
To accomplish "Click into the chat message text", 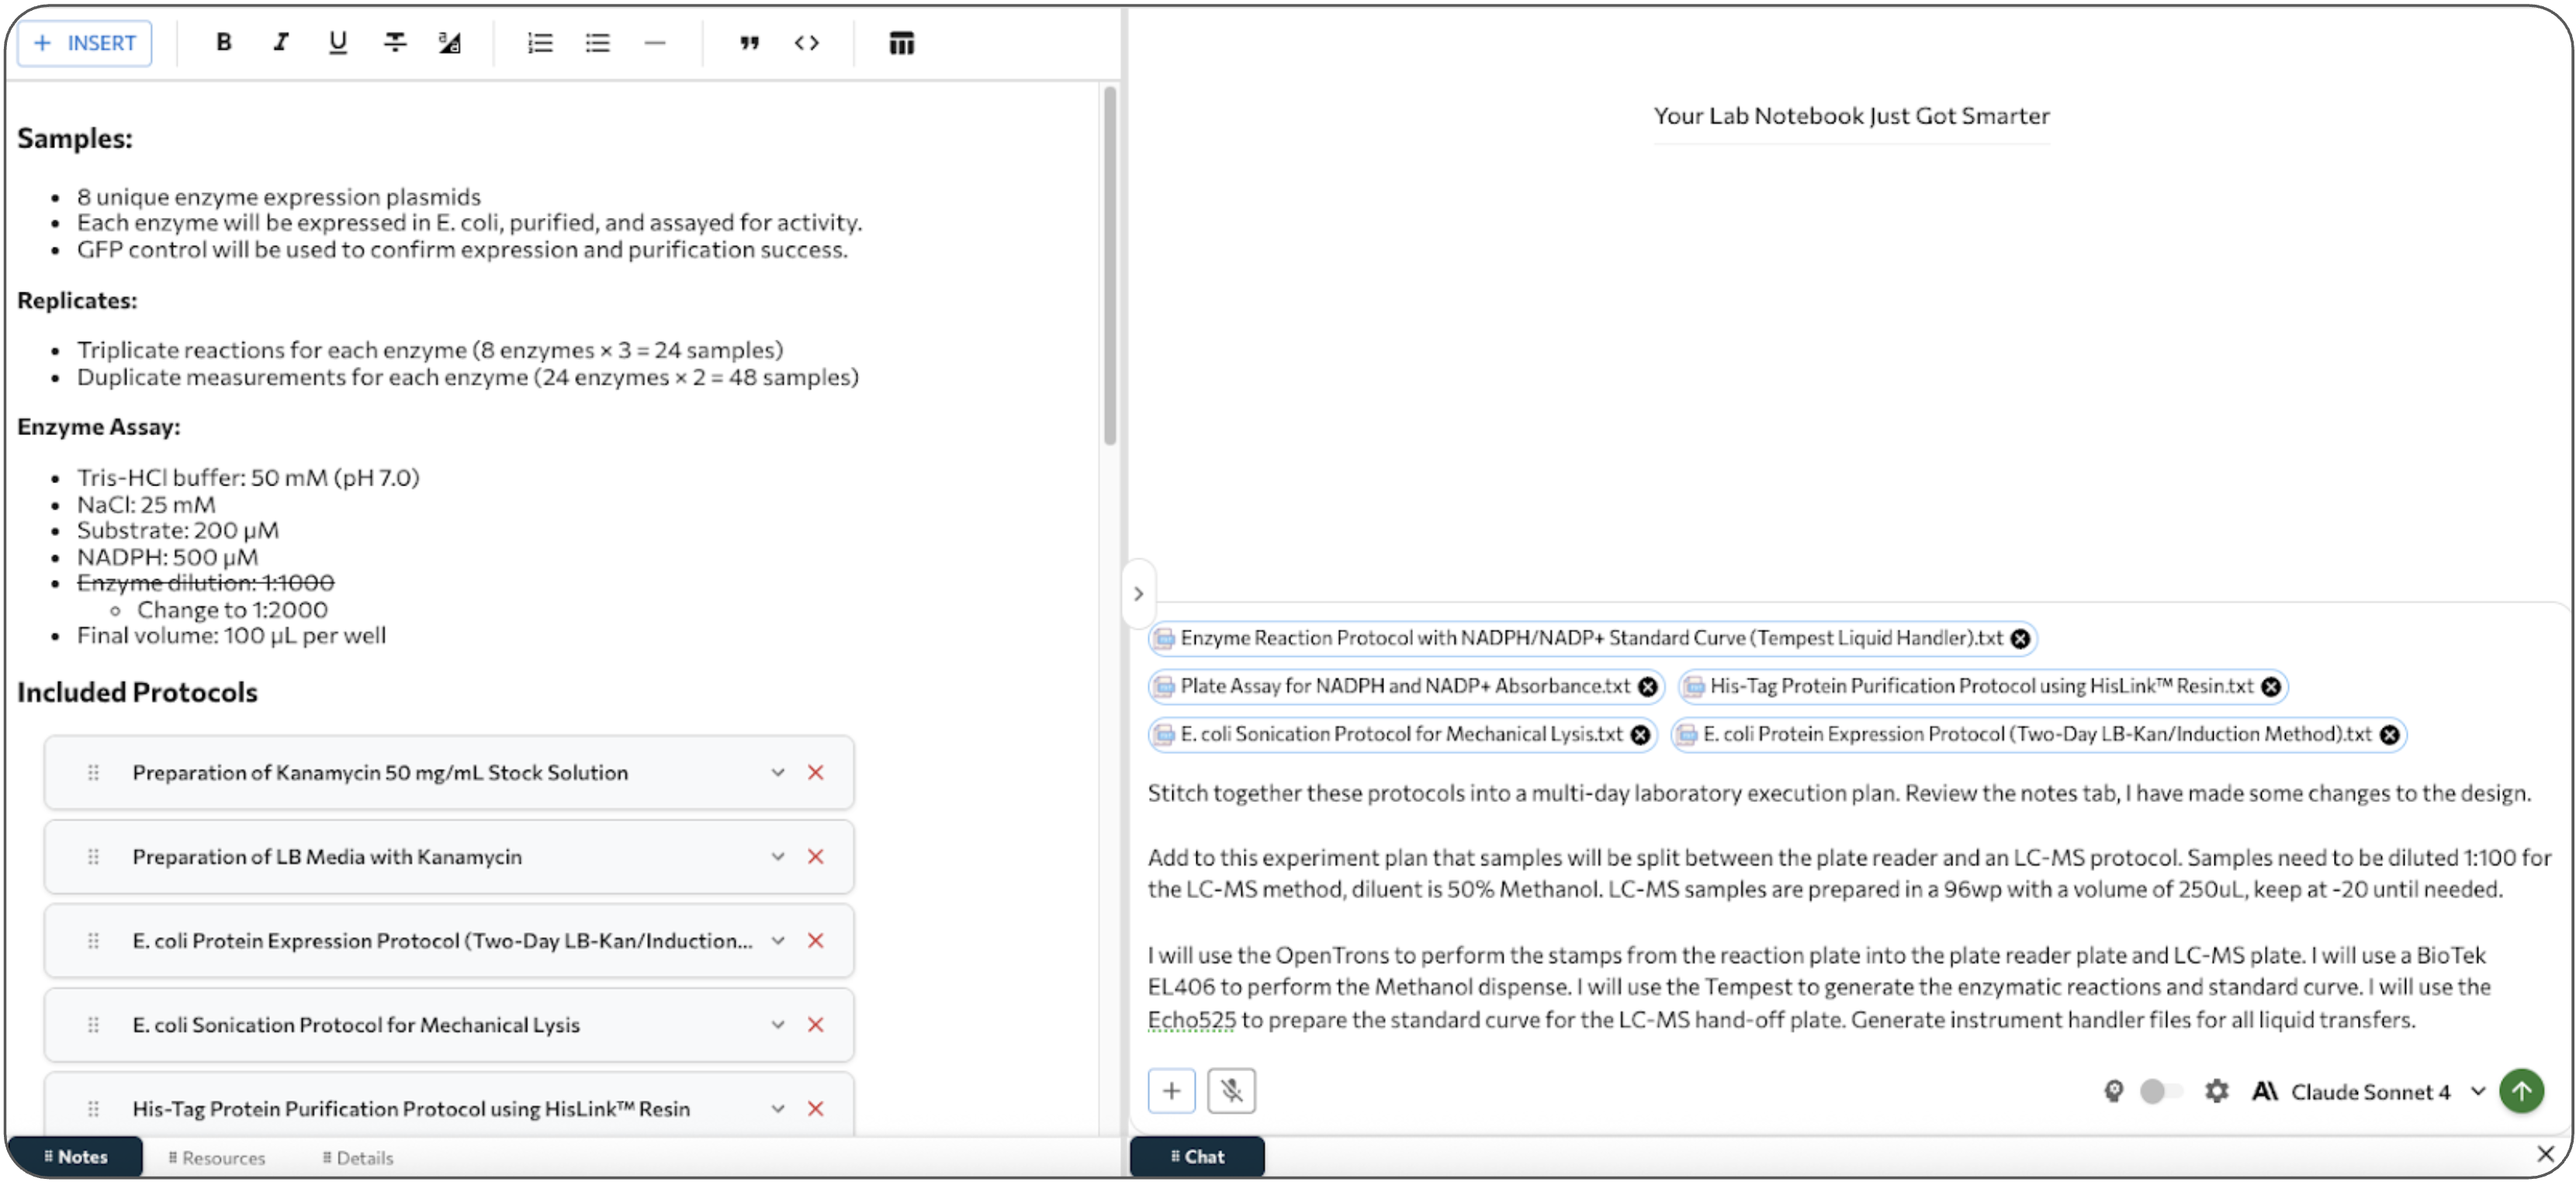I will (x=1848, y=905).
